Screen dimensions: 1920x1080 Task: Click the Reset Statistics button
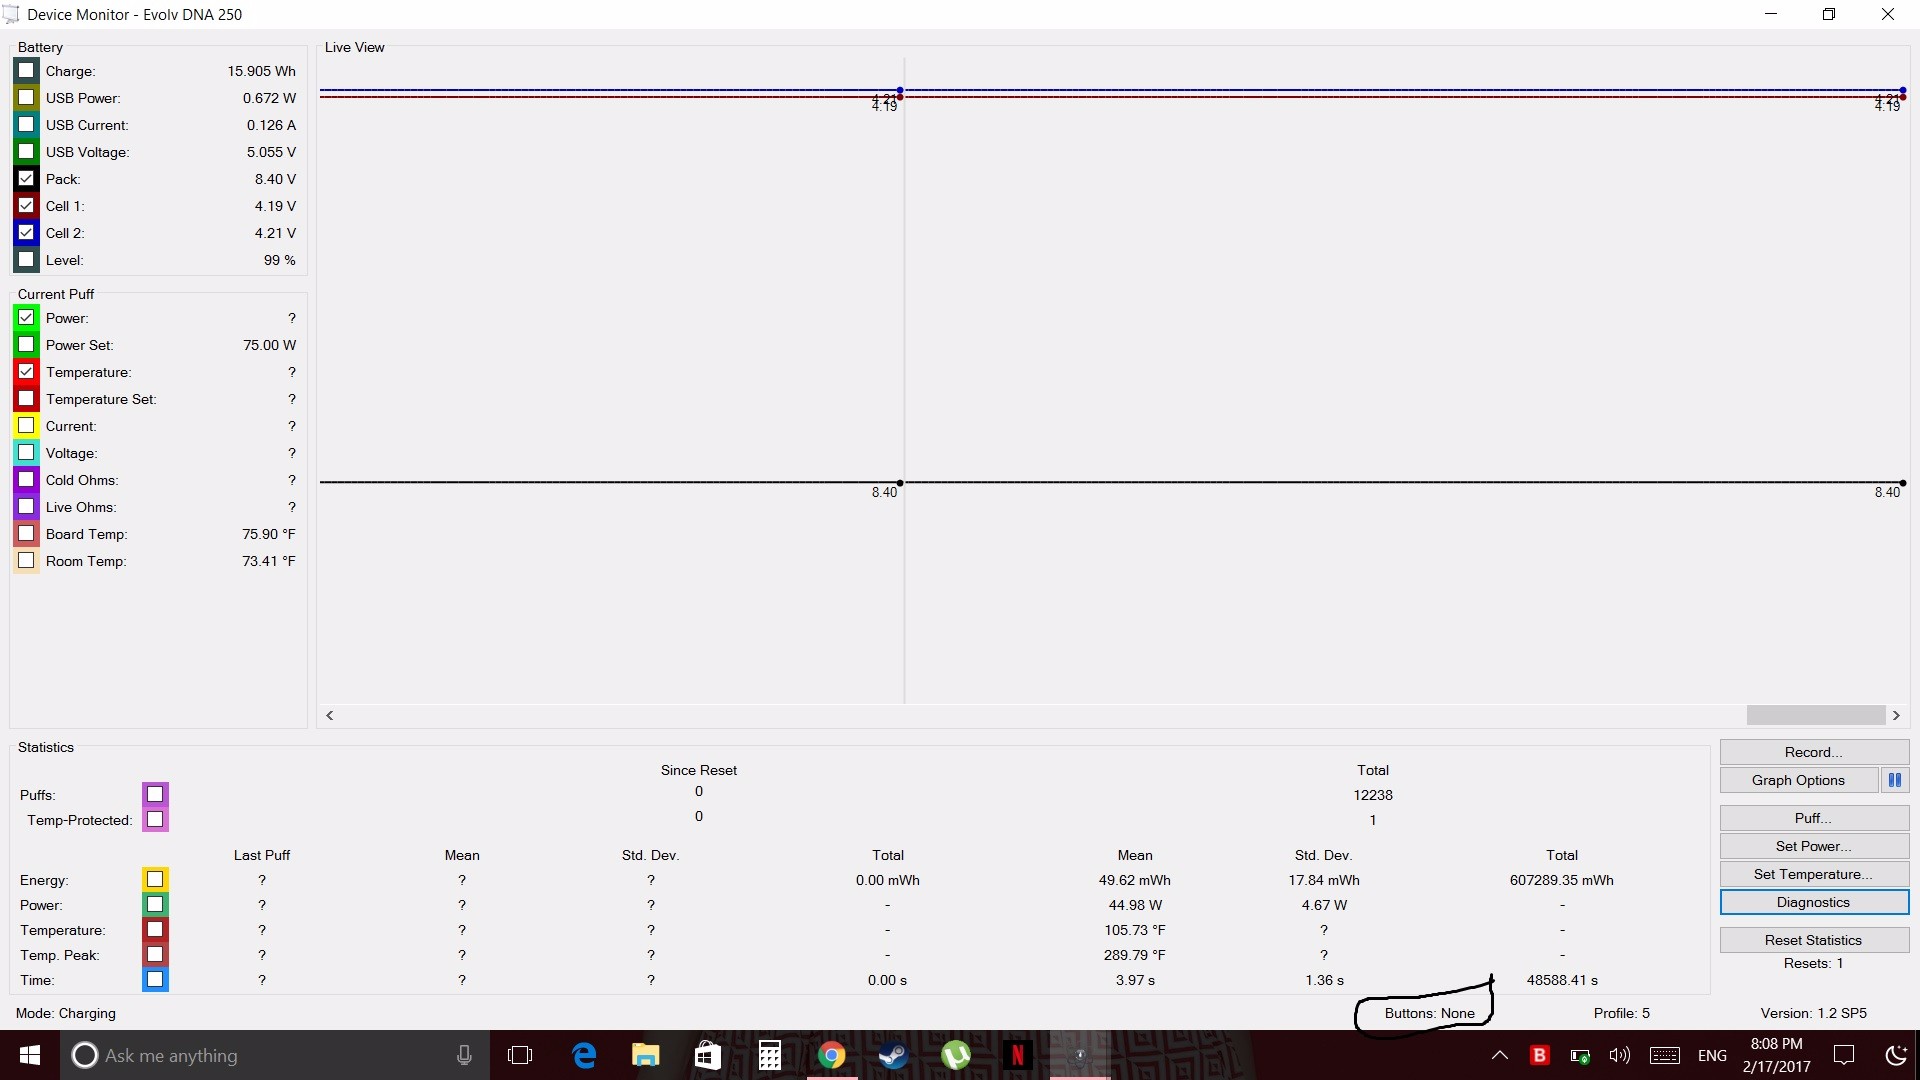[1813, 940]
